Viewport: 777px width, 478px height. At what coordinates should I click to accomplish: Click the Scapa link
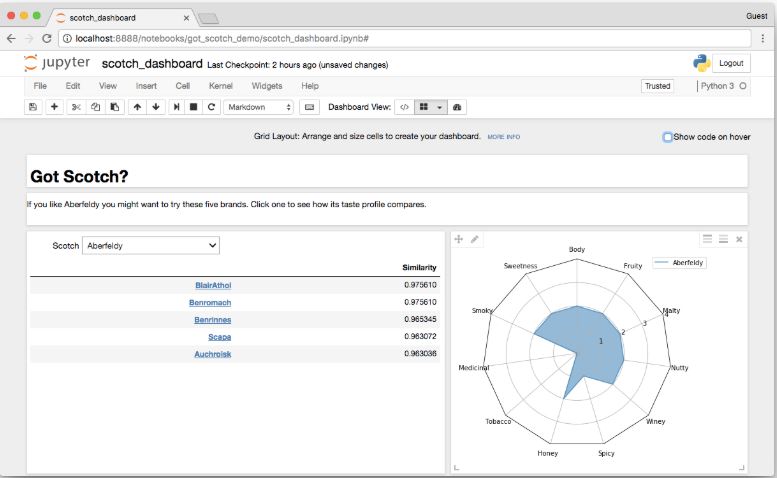pos(220,337)
